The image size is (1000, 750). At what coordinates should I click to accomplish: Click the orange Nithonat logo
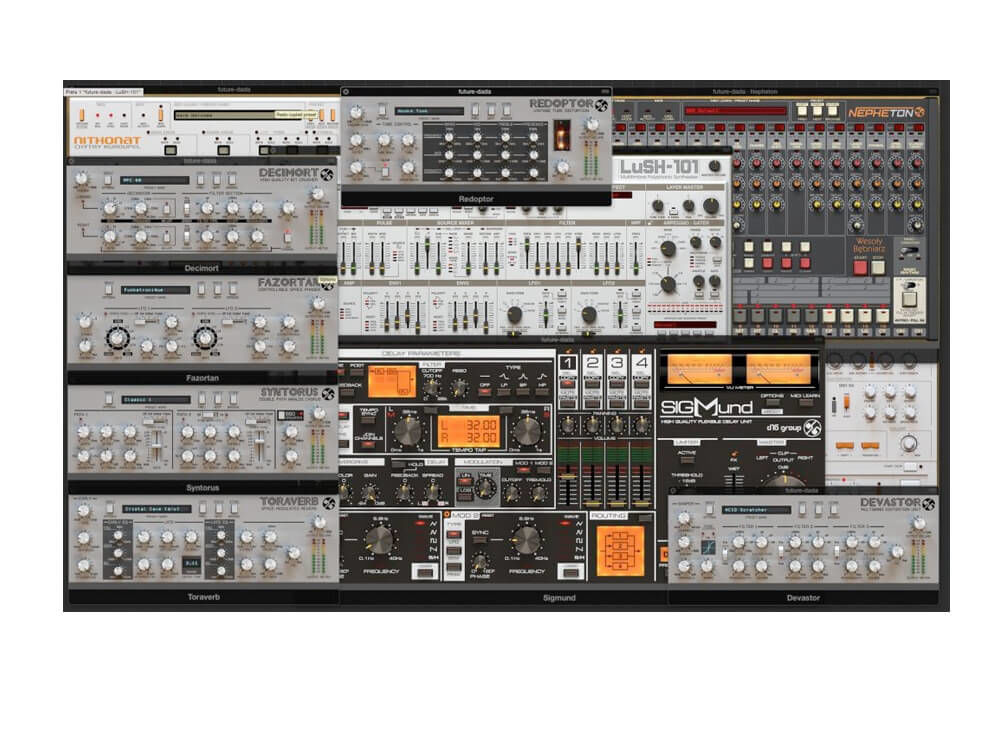(107, 140)
